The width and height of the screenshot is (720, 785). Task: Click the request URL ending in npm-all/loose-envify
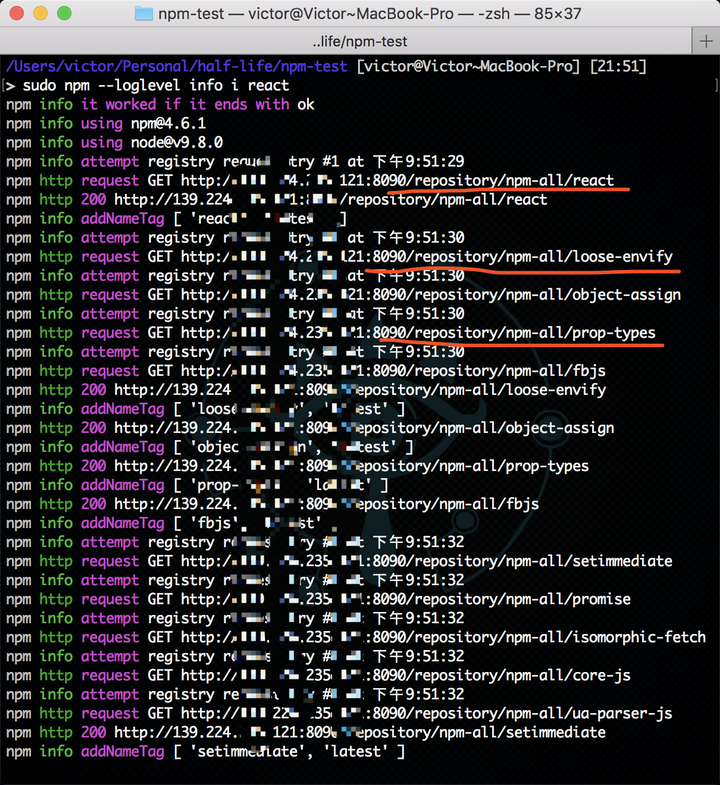tap(427, 256)
